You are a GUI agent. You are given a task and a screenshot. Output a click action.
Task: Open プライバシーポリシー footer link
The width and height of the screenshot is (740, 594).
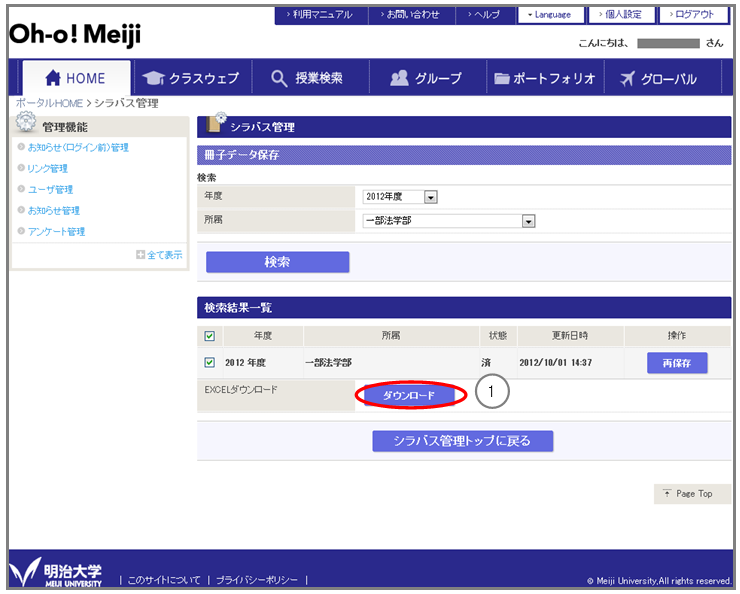[x=257, y=580]
